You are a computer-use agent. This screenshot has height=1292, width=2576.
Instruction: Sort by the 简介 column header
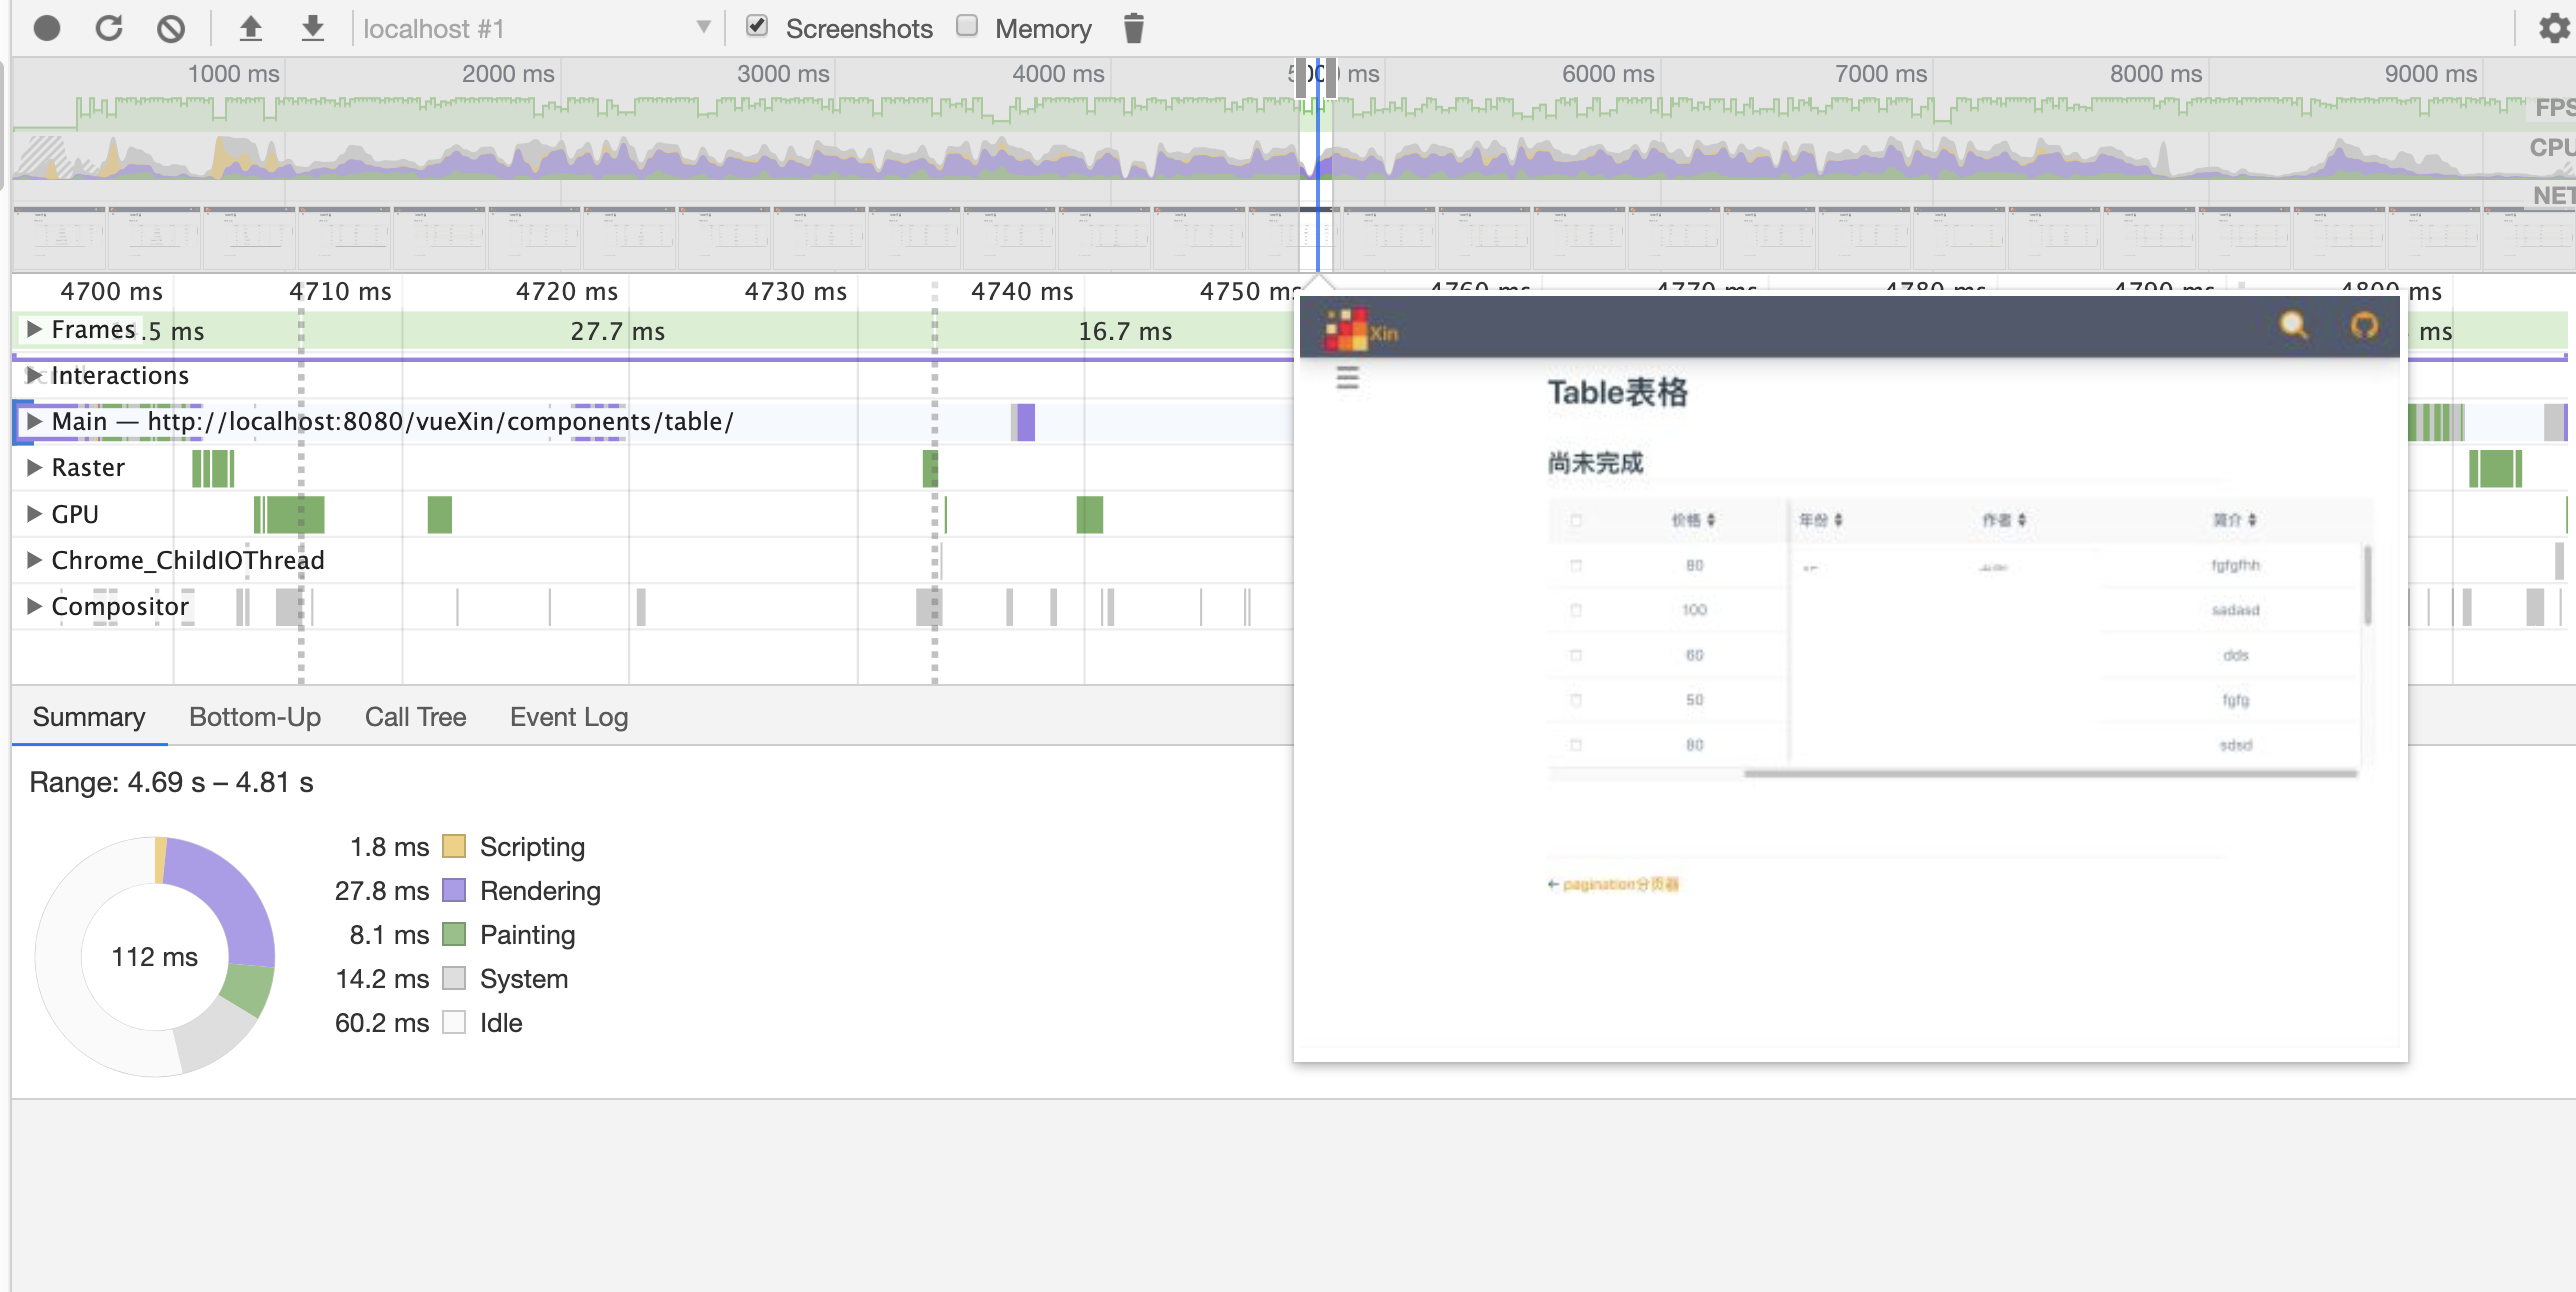2234,520
